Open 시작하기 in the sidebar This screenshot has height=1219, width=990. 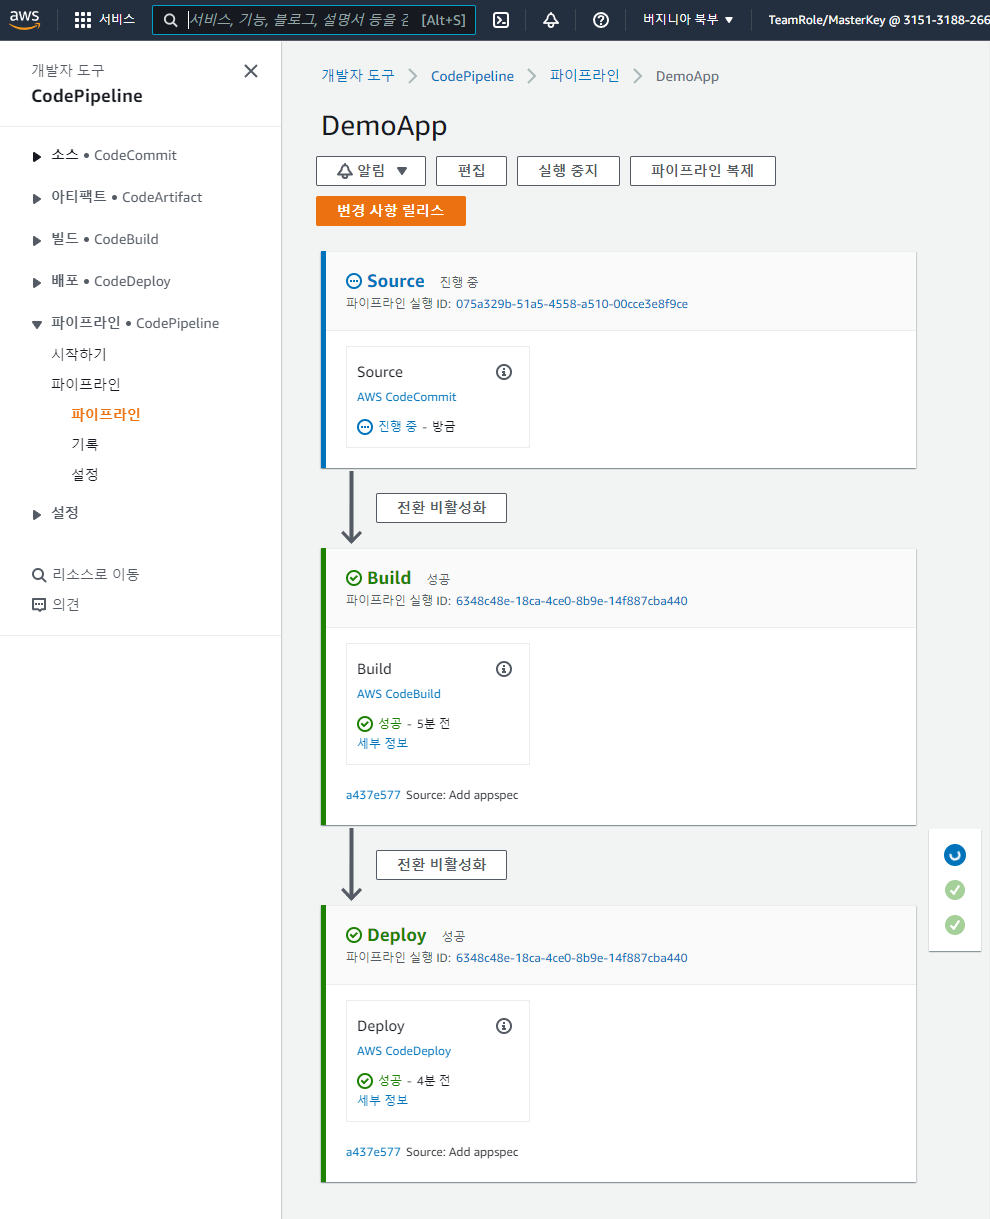point(79,354)
